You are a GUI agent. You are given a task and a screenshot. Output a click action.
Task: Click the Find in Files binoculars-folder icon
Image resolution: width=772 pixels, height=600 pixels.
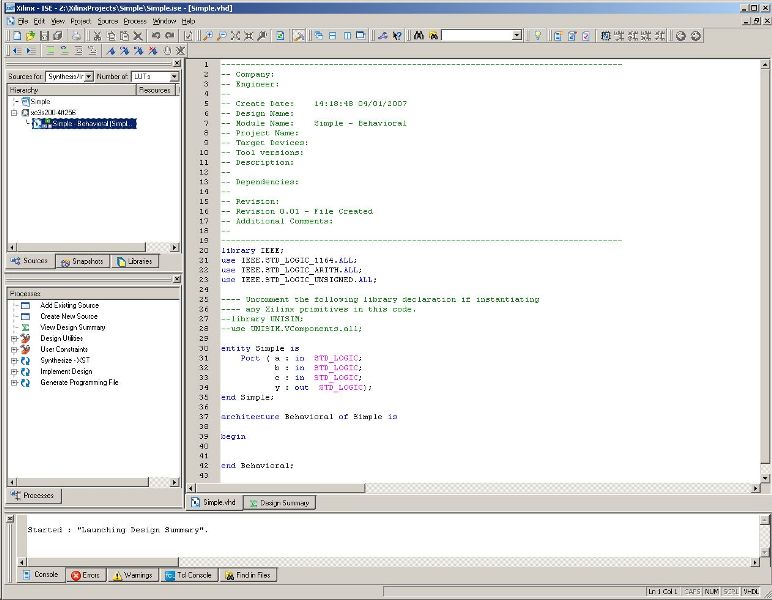click(x=433, y=35)
